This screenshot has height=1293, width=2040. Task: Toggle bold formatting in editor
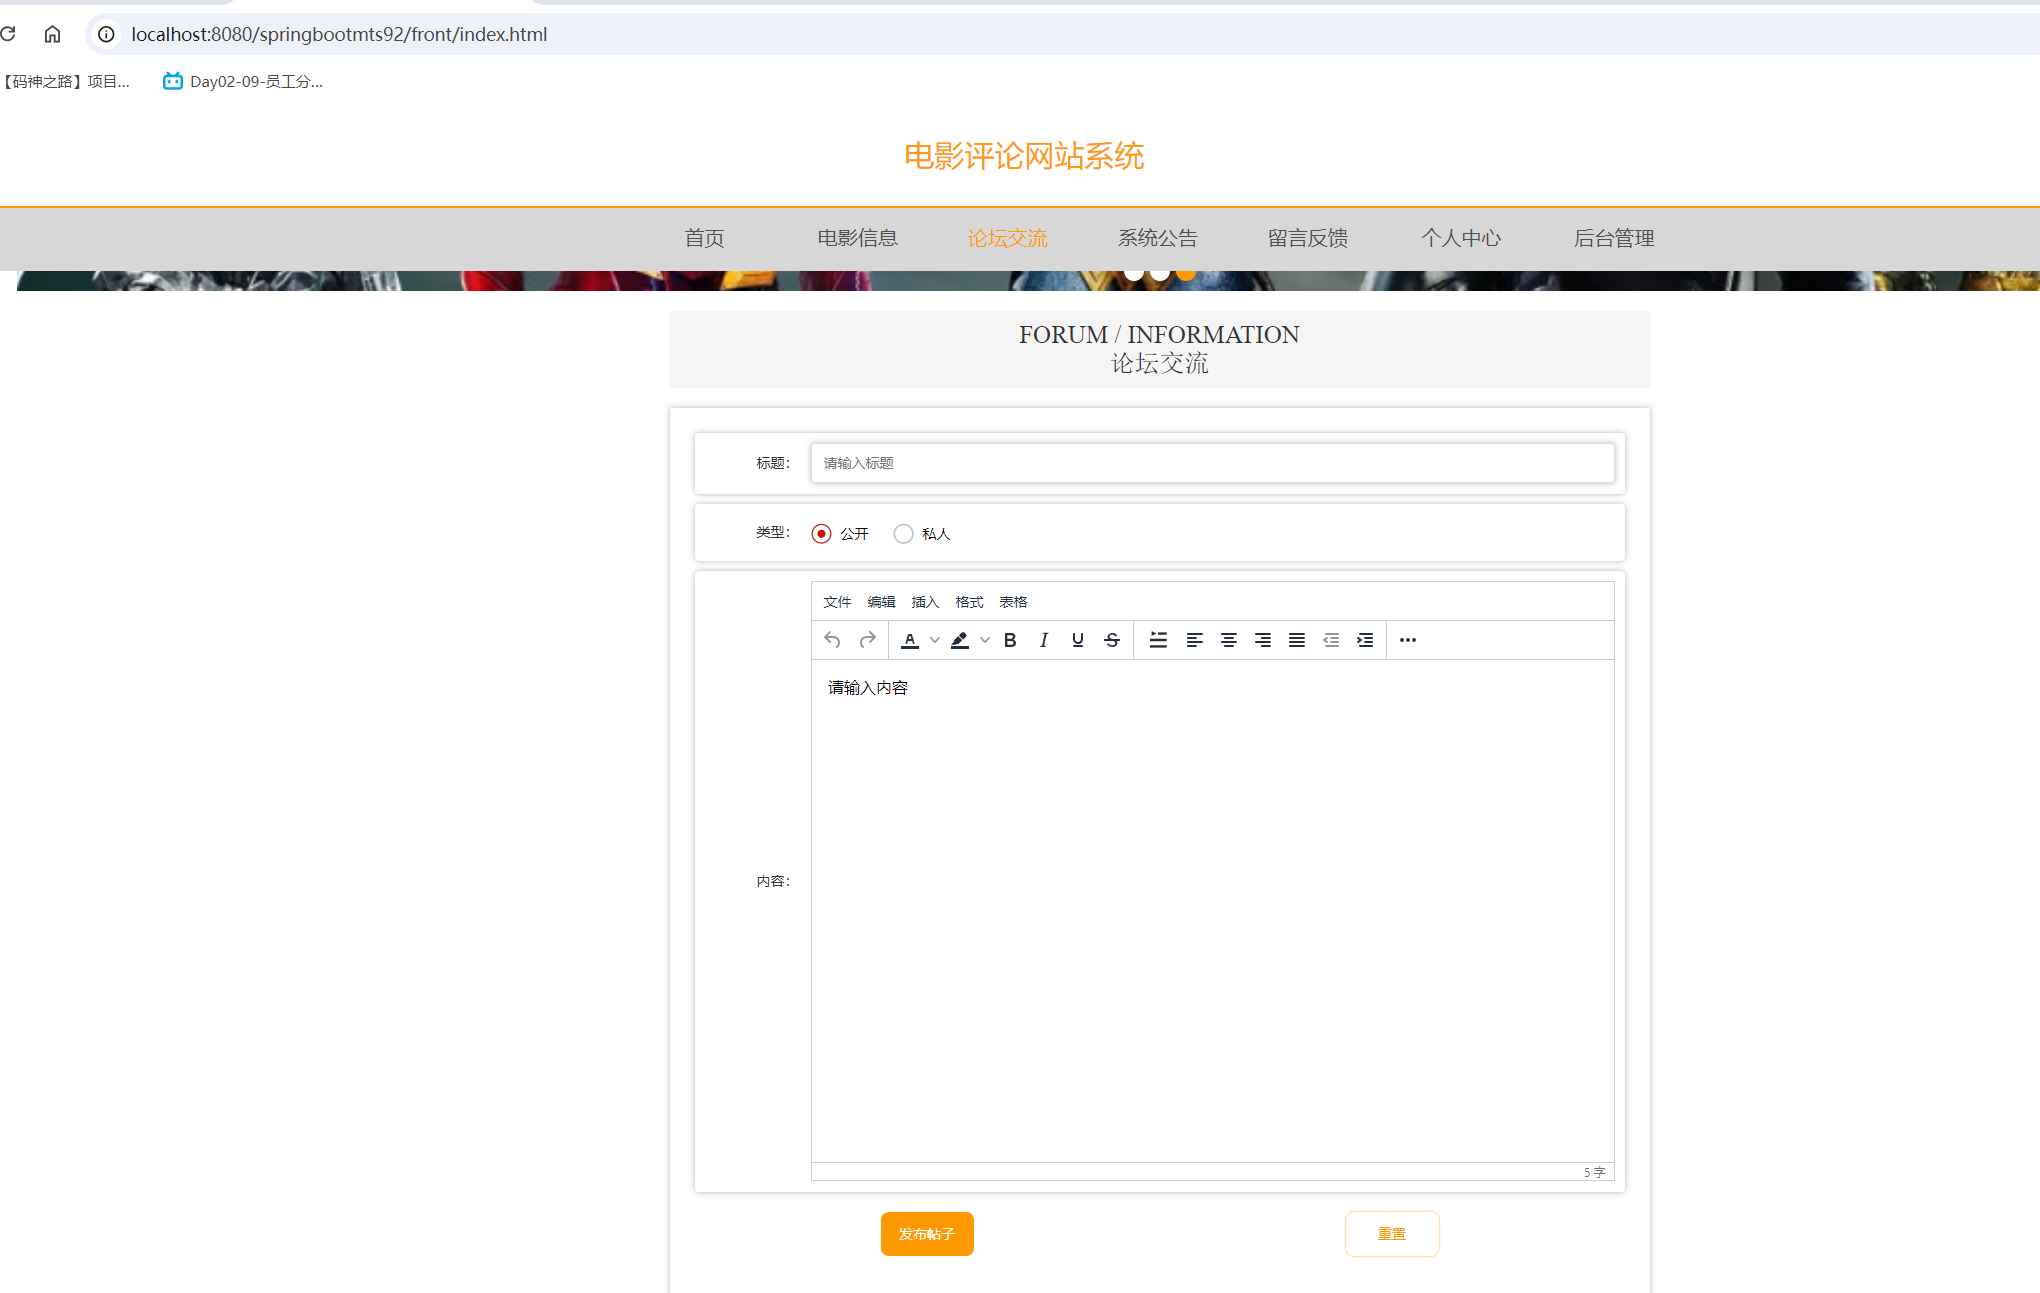(x=1010, y=640)
